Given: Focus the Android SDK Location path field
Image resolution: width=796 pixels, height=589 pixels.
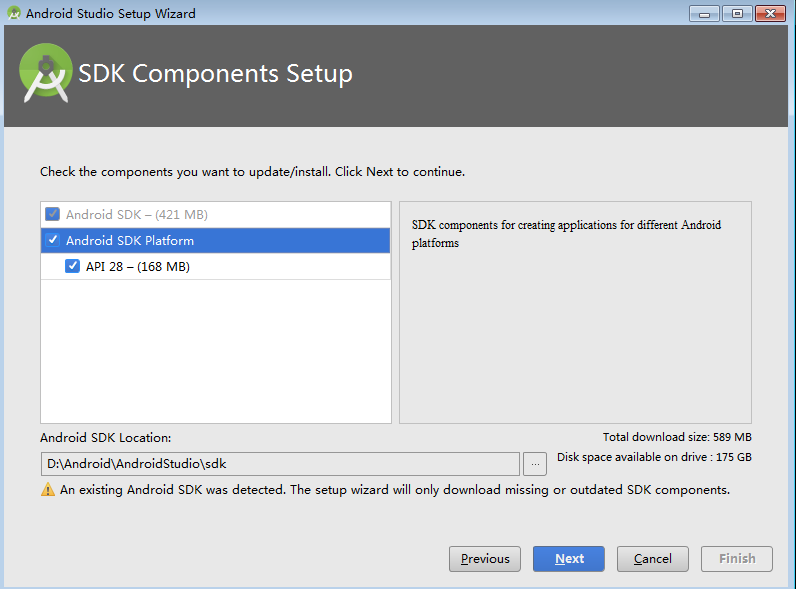Looking at the screenshot, I should click(280, 464).
